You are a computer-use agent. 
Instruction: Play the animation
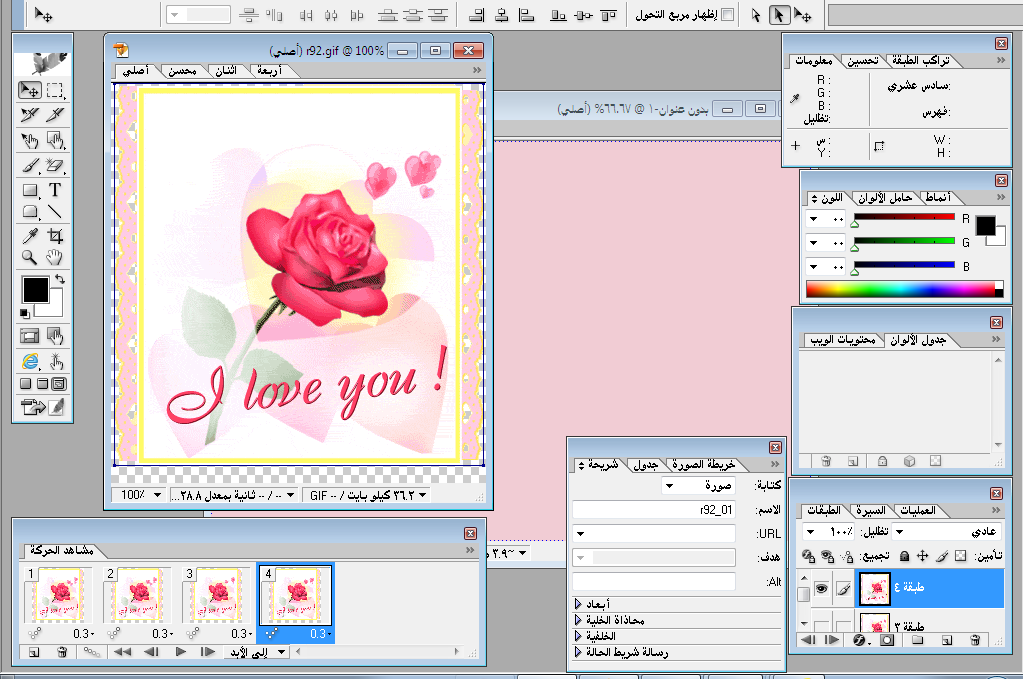click(x=181, y=652)
